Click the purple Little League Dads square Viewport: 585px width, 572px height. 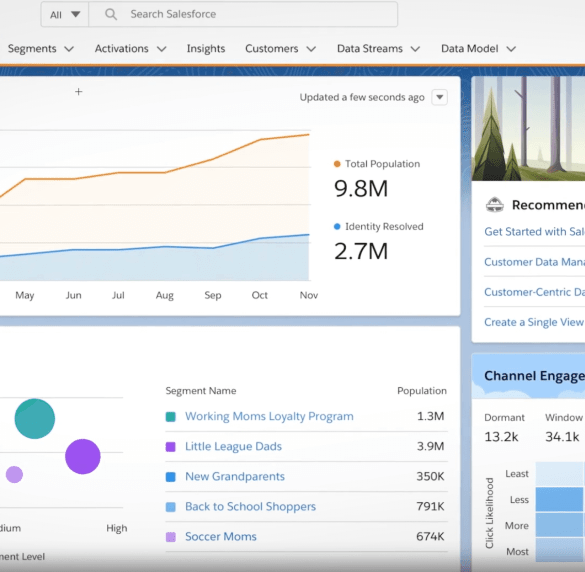coord(171,447)
